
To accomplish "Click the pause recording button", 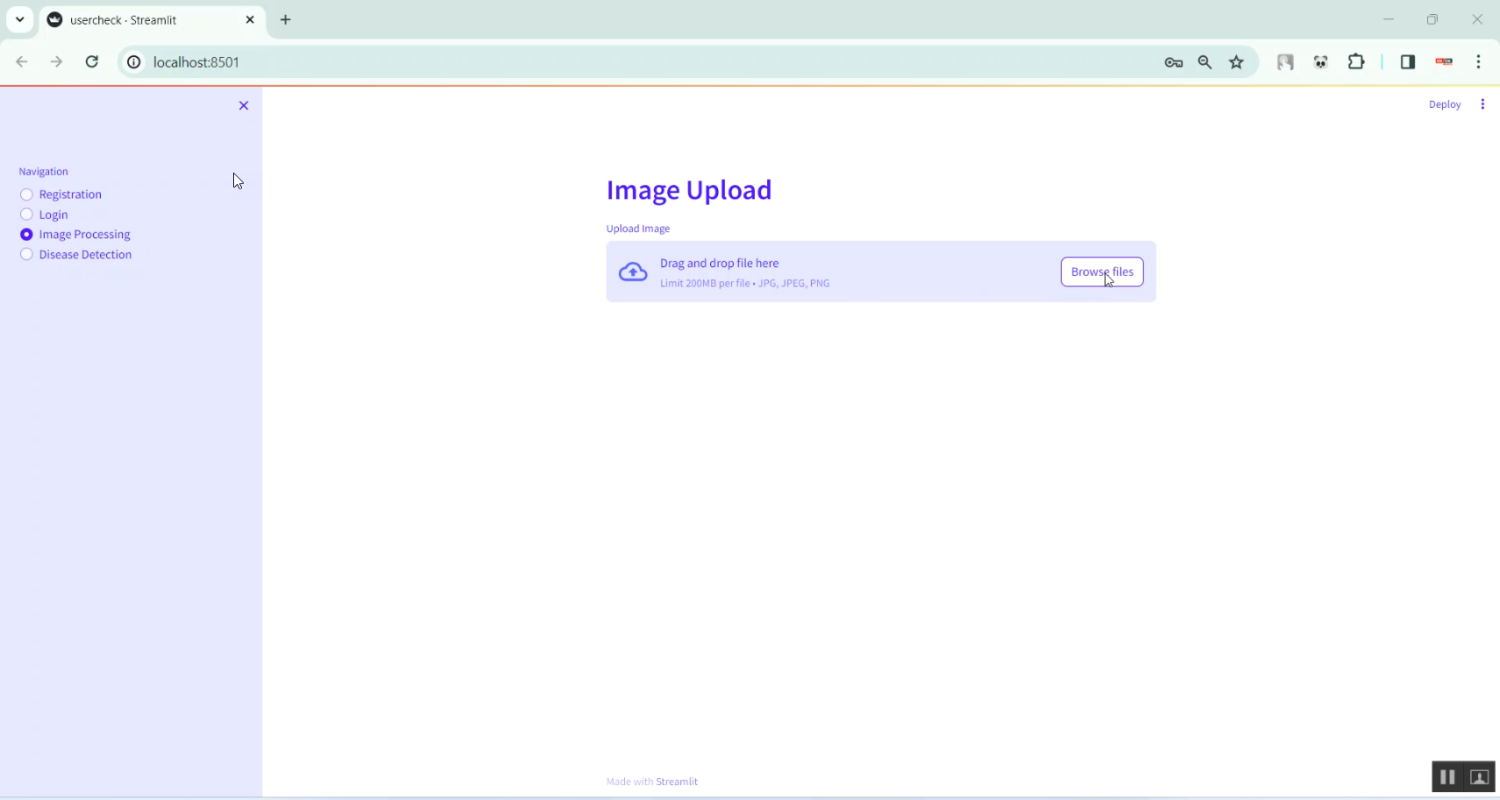I will [1447, 777].
